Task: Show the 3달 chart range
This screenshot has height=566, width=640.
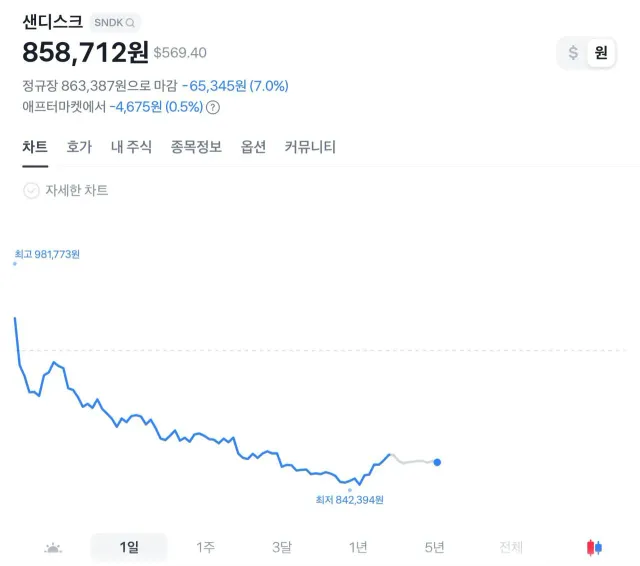Action: coord(282,547)
